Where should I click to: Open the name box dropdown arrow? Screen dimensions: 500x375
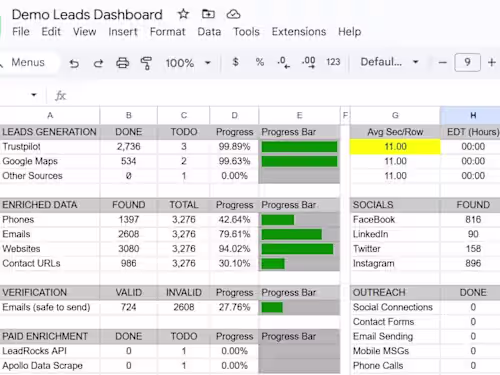point(33,95)
